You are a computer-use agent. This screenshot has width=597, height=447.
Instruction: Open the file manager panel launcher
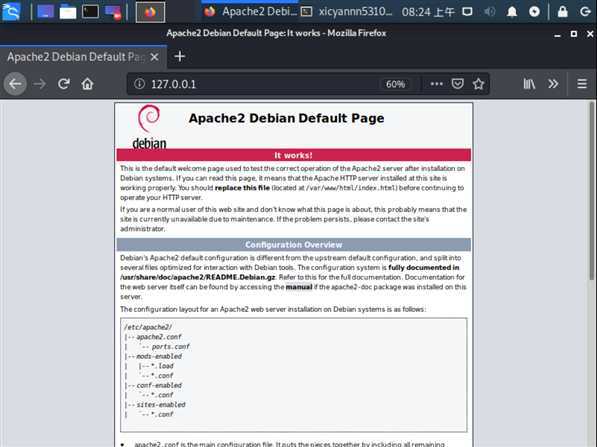[x=68, y=11]
